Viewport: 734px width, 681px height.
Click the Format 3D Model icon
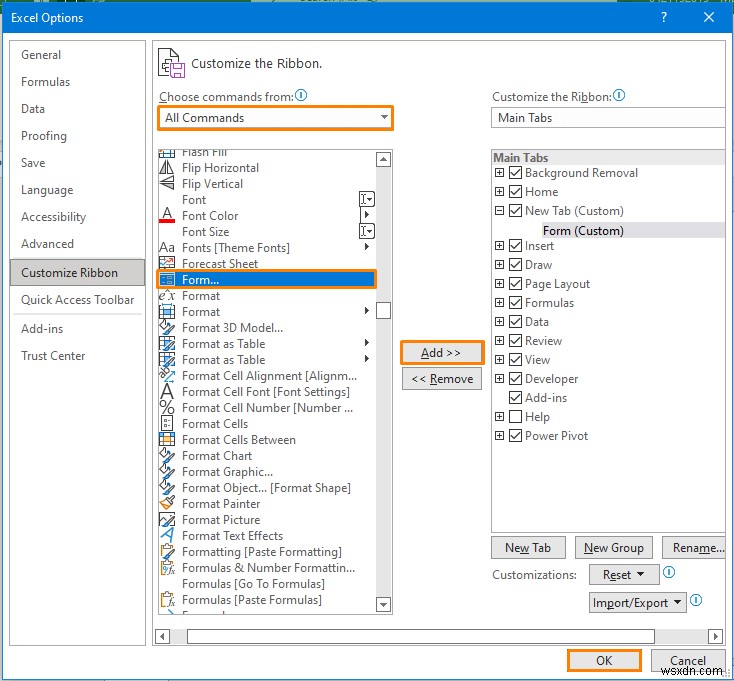167,327
